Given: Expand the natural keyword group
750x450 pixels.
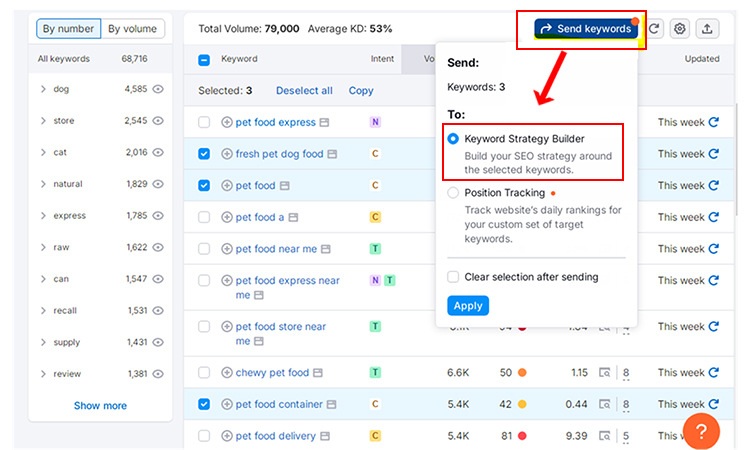Looking at the screenshot, I should [43, 184].
